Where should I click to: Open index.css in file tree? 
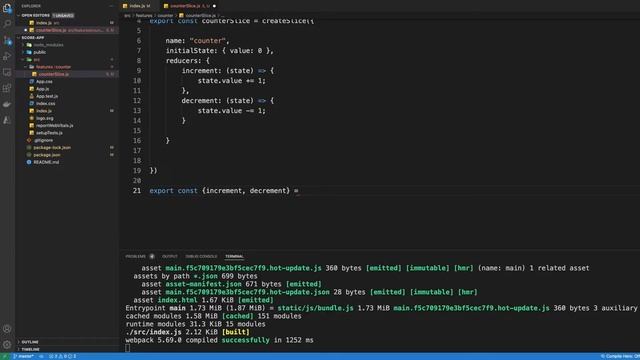tap(46, 104)
